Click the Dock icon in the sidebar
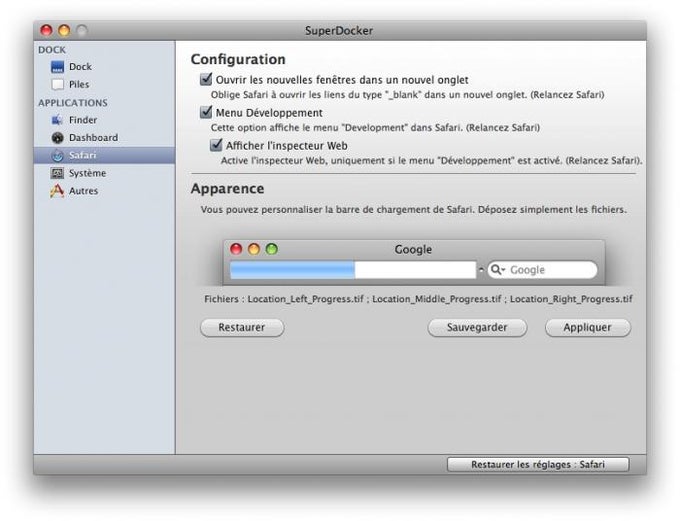 [x=57, y=67]
